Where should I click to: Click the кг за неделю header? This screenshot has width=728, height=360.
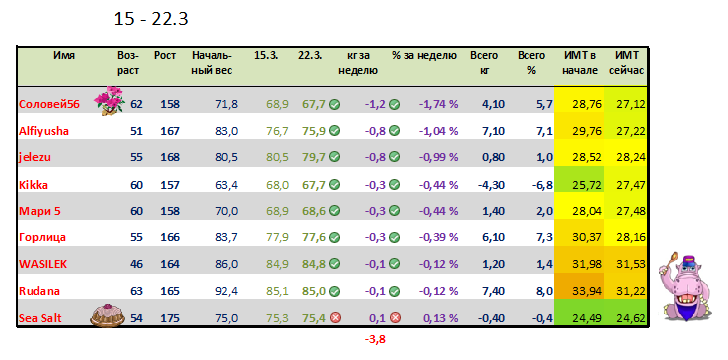pyautogui.click(x=358, y=63)
